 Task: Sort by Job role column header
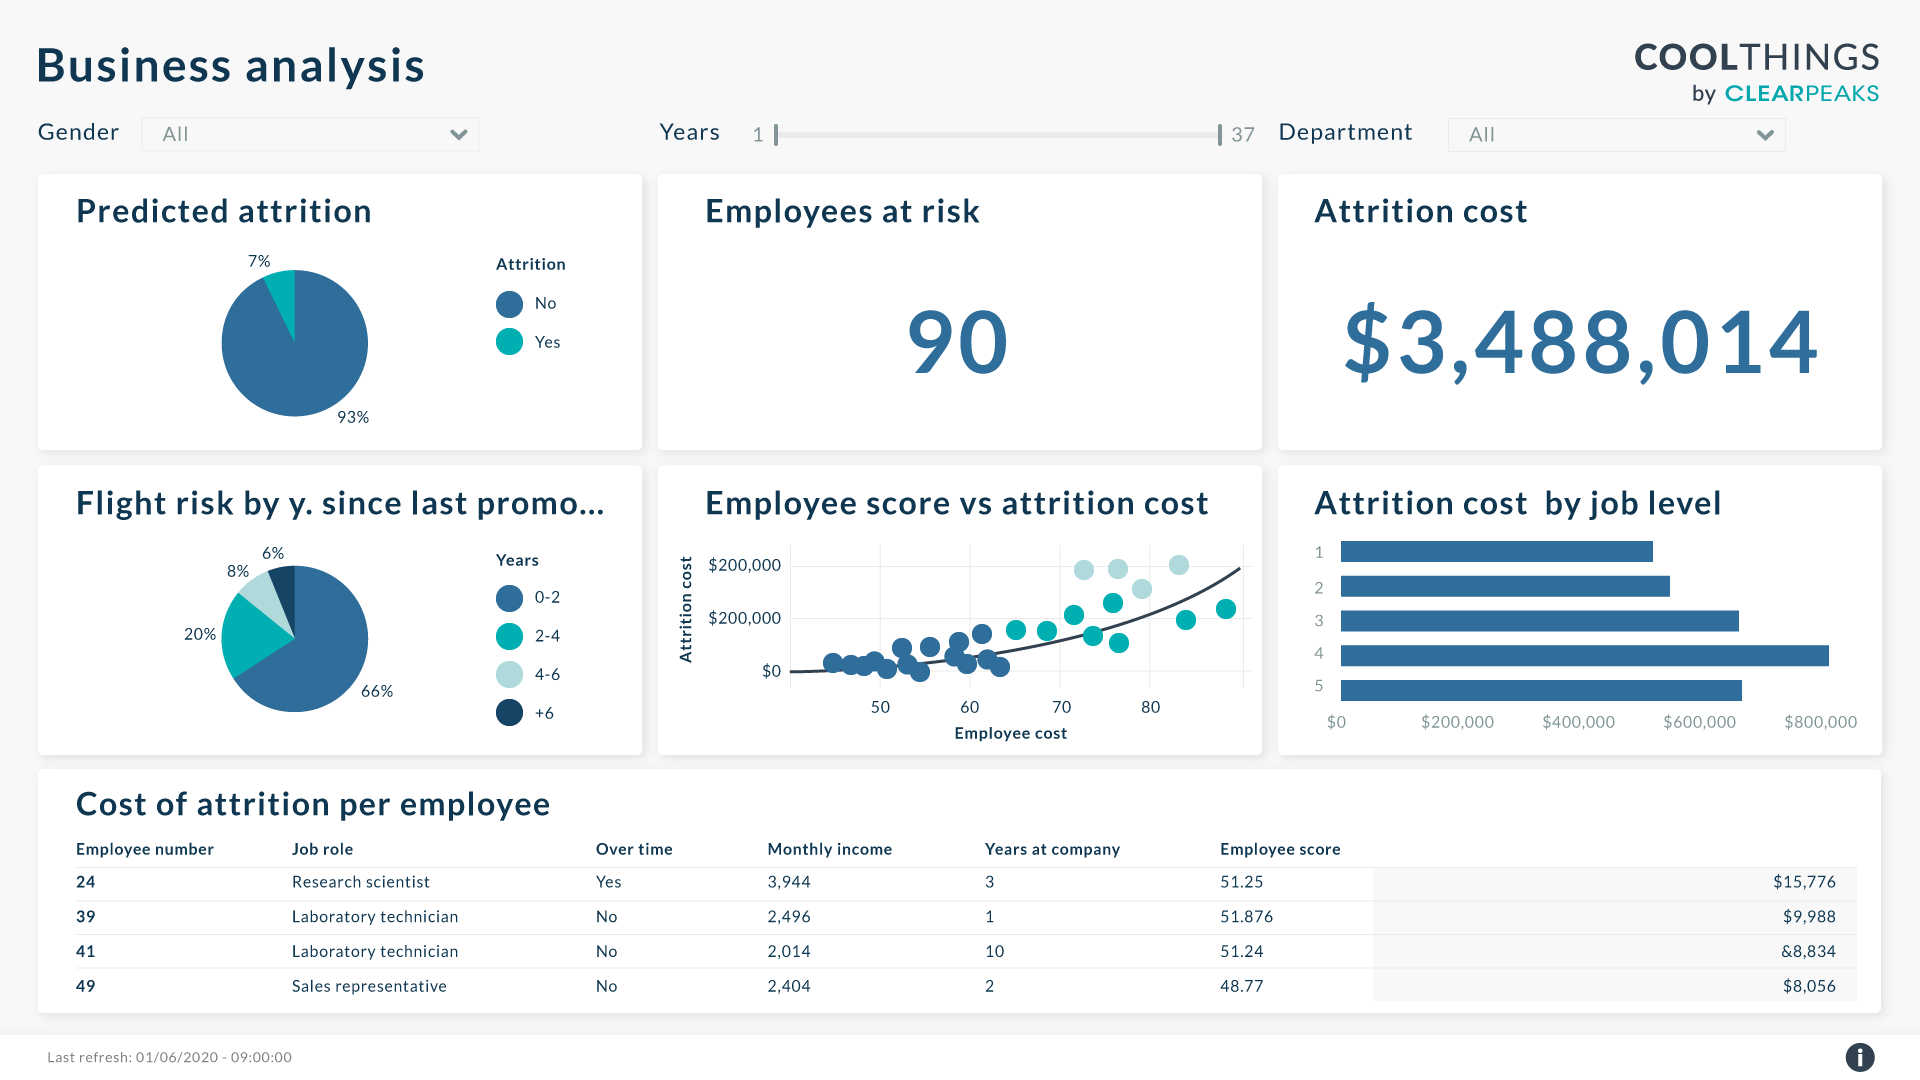pyautogui.click(x=322, y=849)
